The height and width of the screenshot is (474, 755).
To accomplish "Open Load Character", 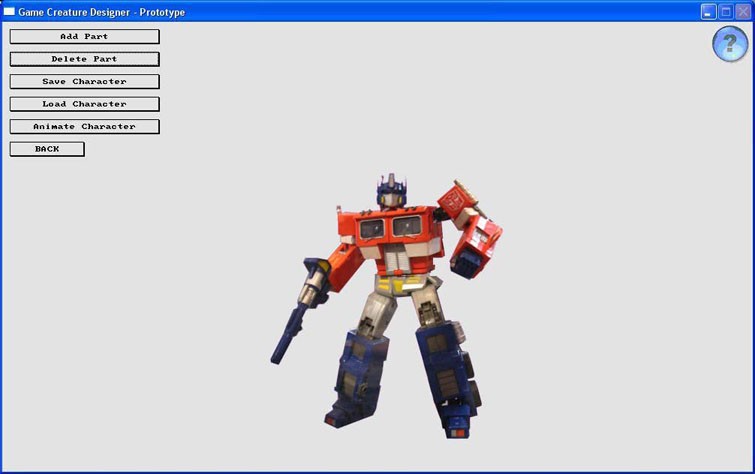I will coord(84,104).
